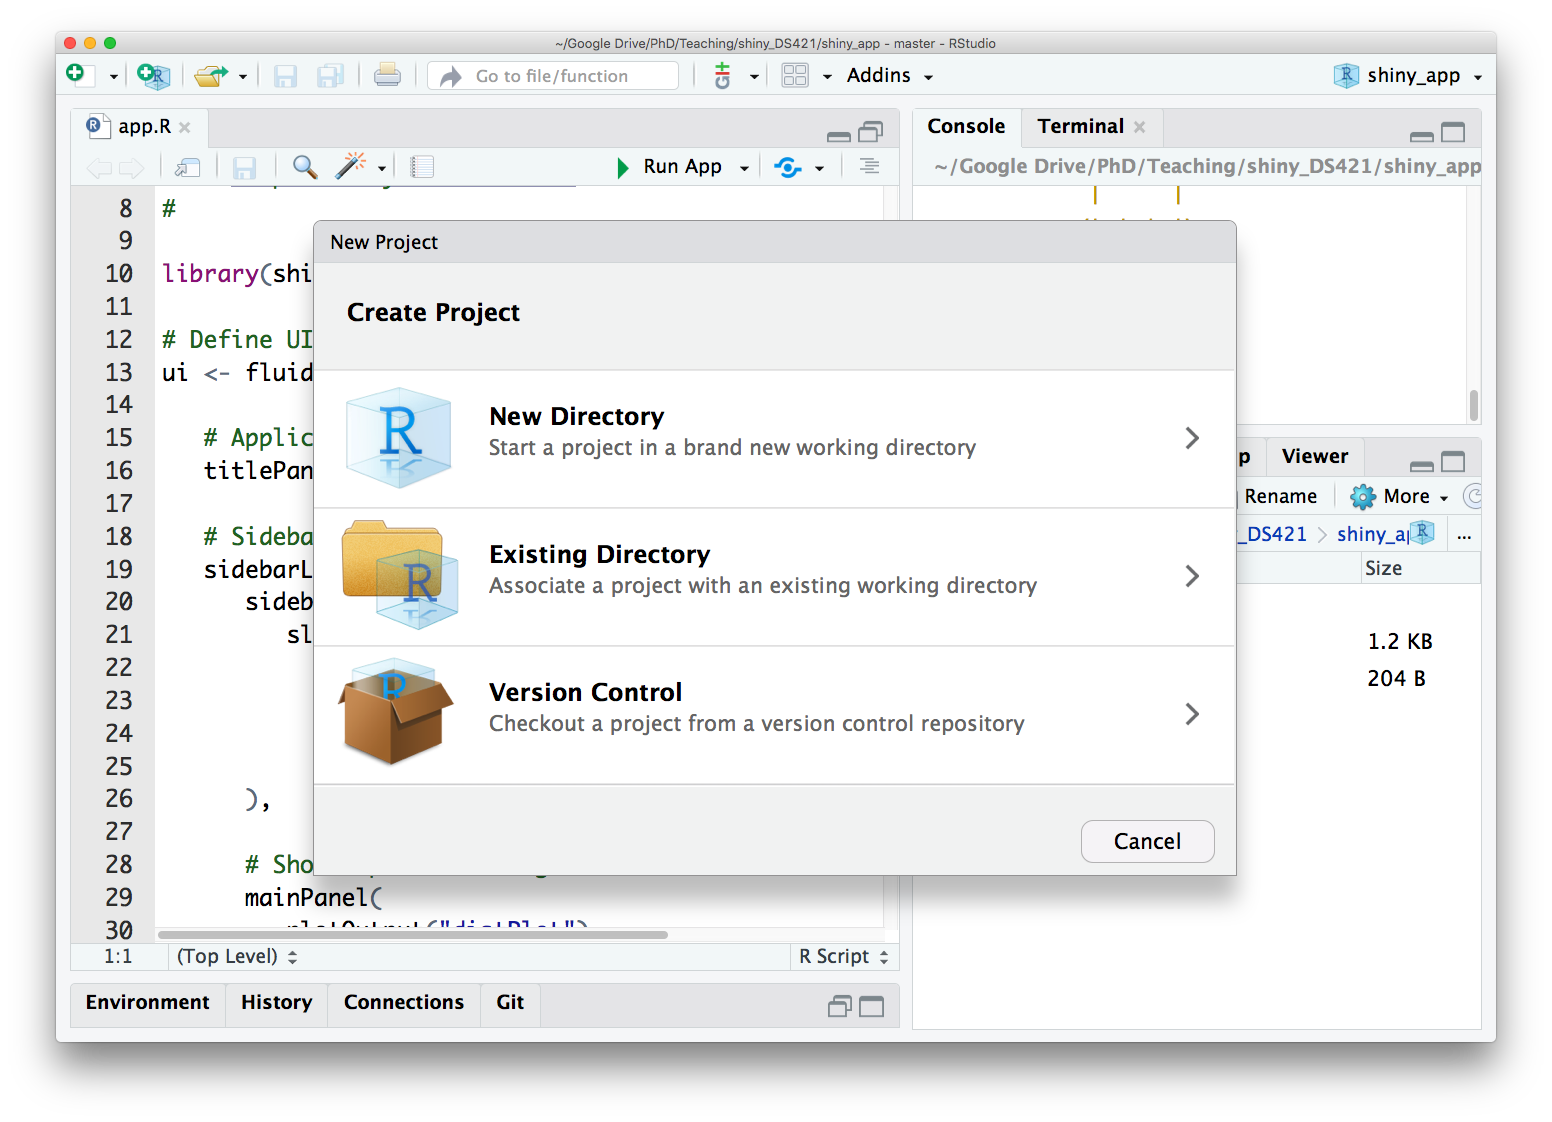This screenshot has height=1122, width=1552.
Task: Open the Environment tab
Action: pyautogui.click(x=148, y=1003)
